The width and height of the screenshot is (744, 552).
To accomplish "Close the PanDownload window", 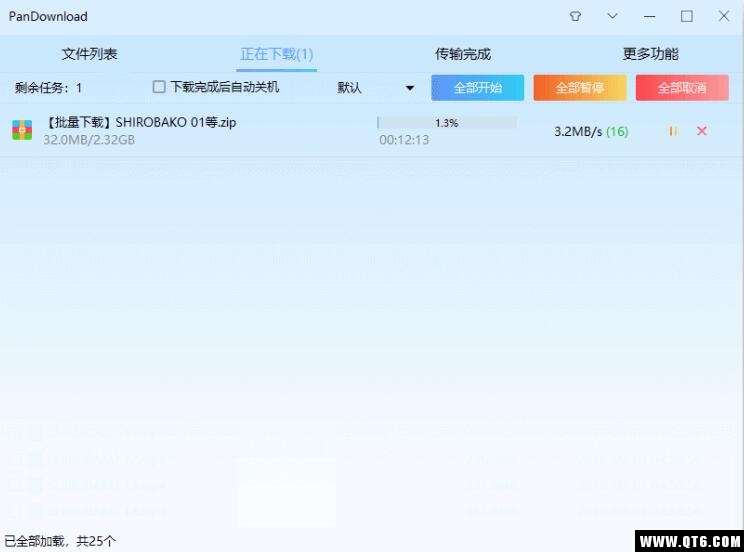I will click(724, 16).
